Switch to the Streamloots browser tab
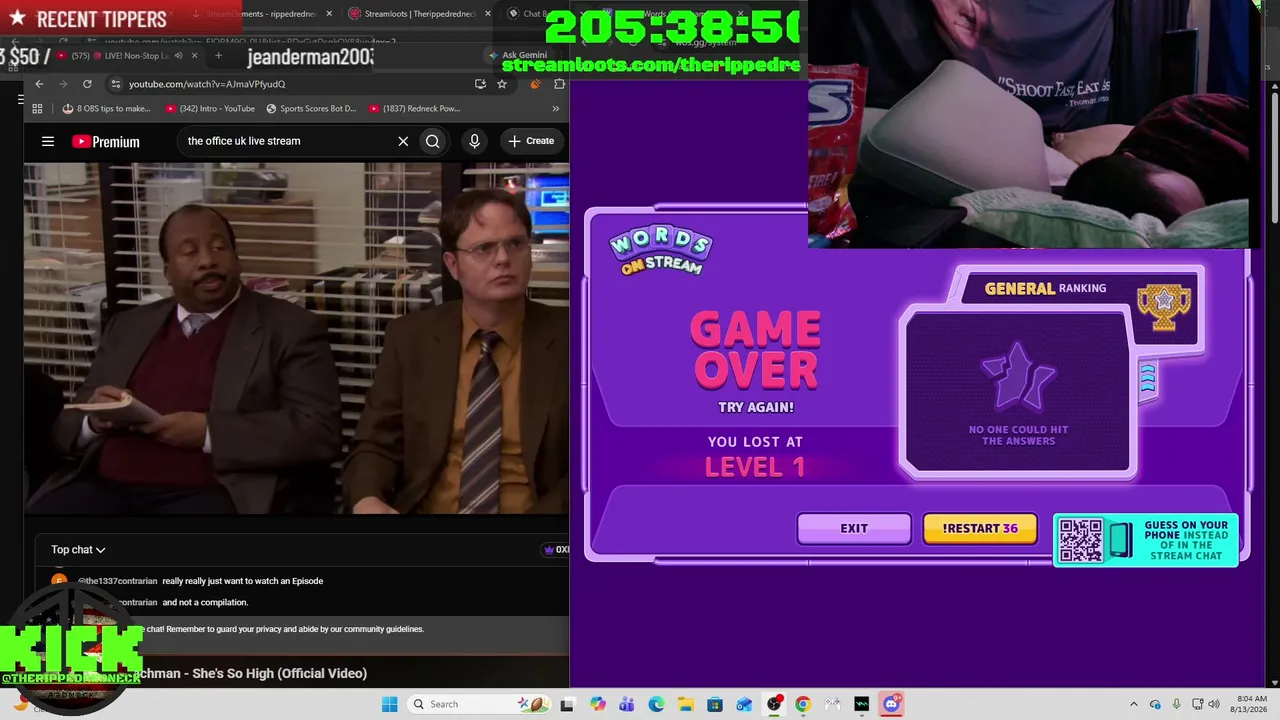The image size is (1280, 720). point(420,14)
